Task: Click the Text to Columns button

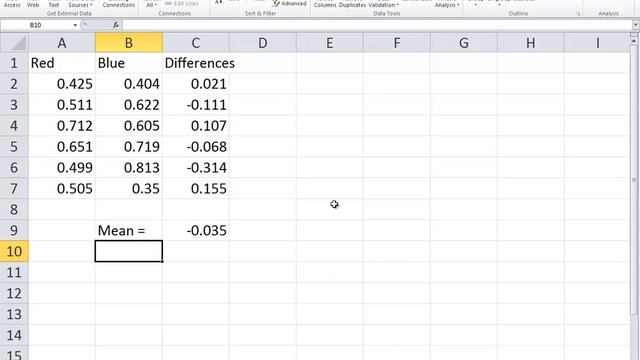Action: pyautogui.click(x=325, y=5)
